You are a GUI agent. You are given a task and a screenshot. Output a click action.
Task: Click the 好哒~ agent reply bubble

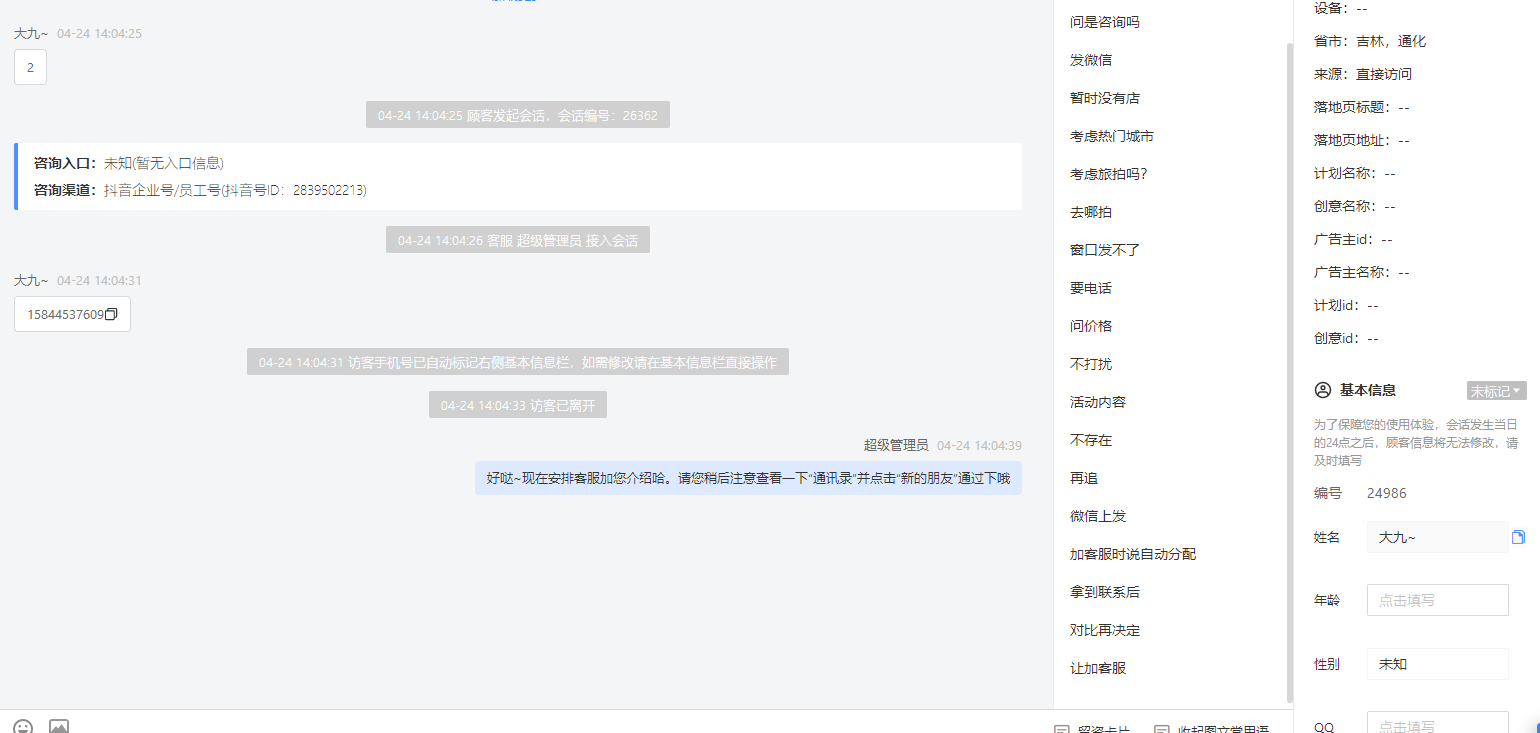[748, 478]
